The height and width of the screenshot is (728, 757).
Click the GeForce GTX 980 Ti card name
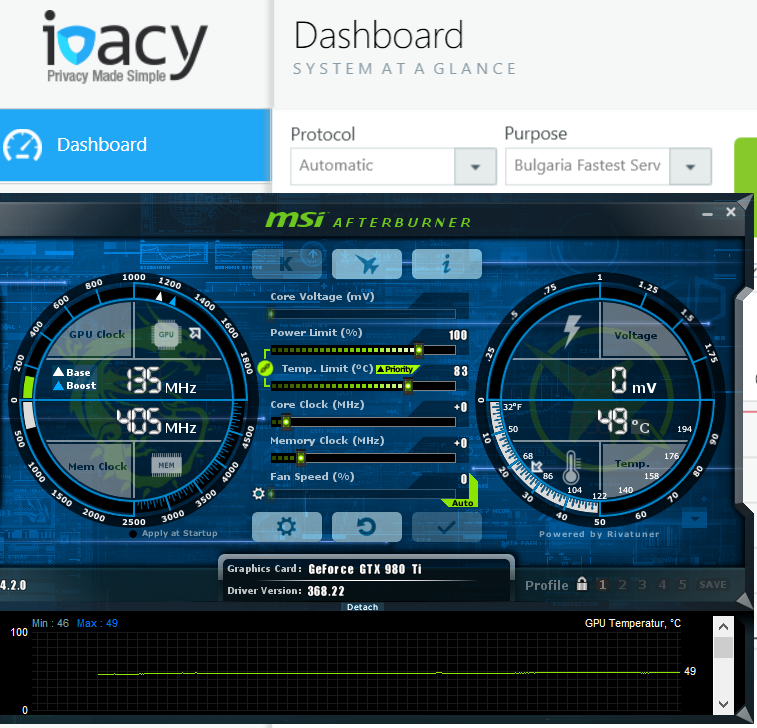pyautogui.click(x=365, y=569)
